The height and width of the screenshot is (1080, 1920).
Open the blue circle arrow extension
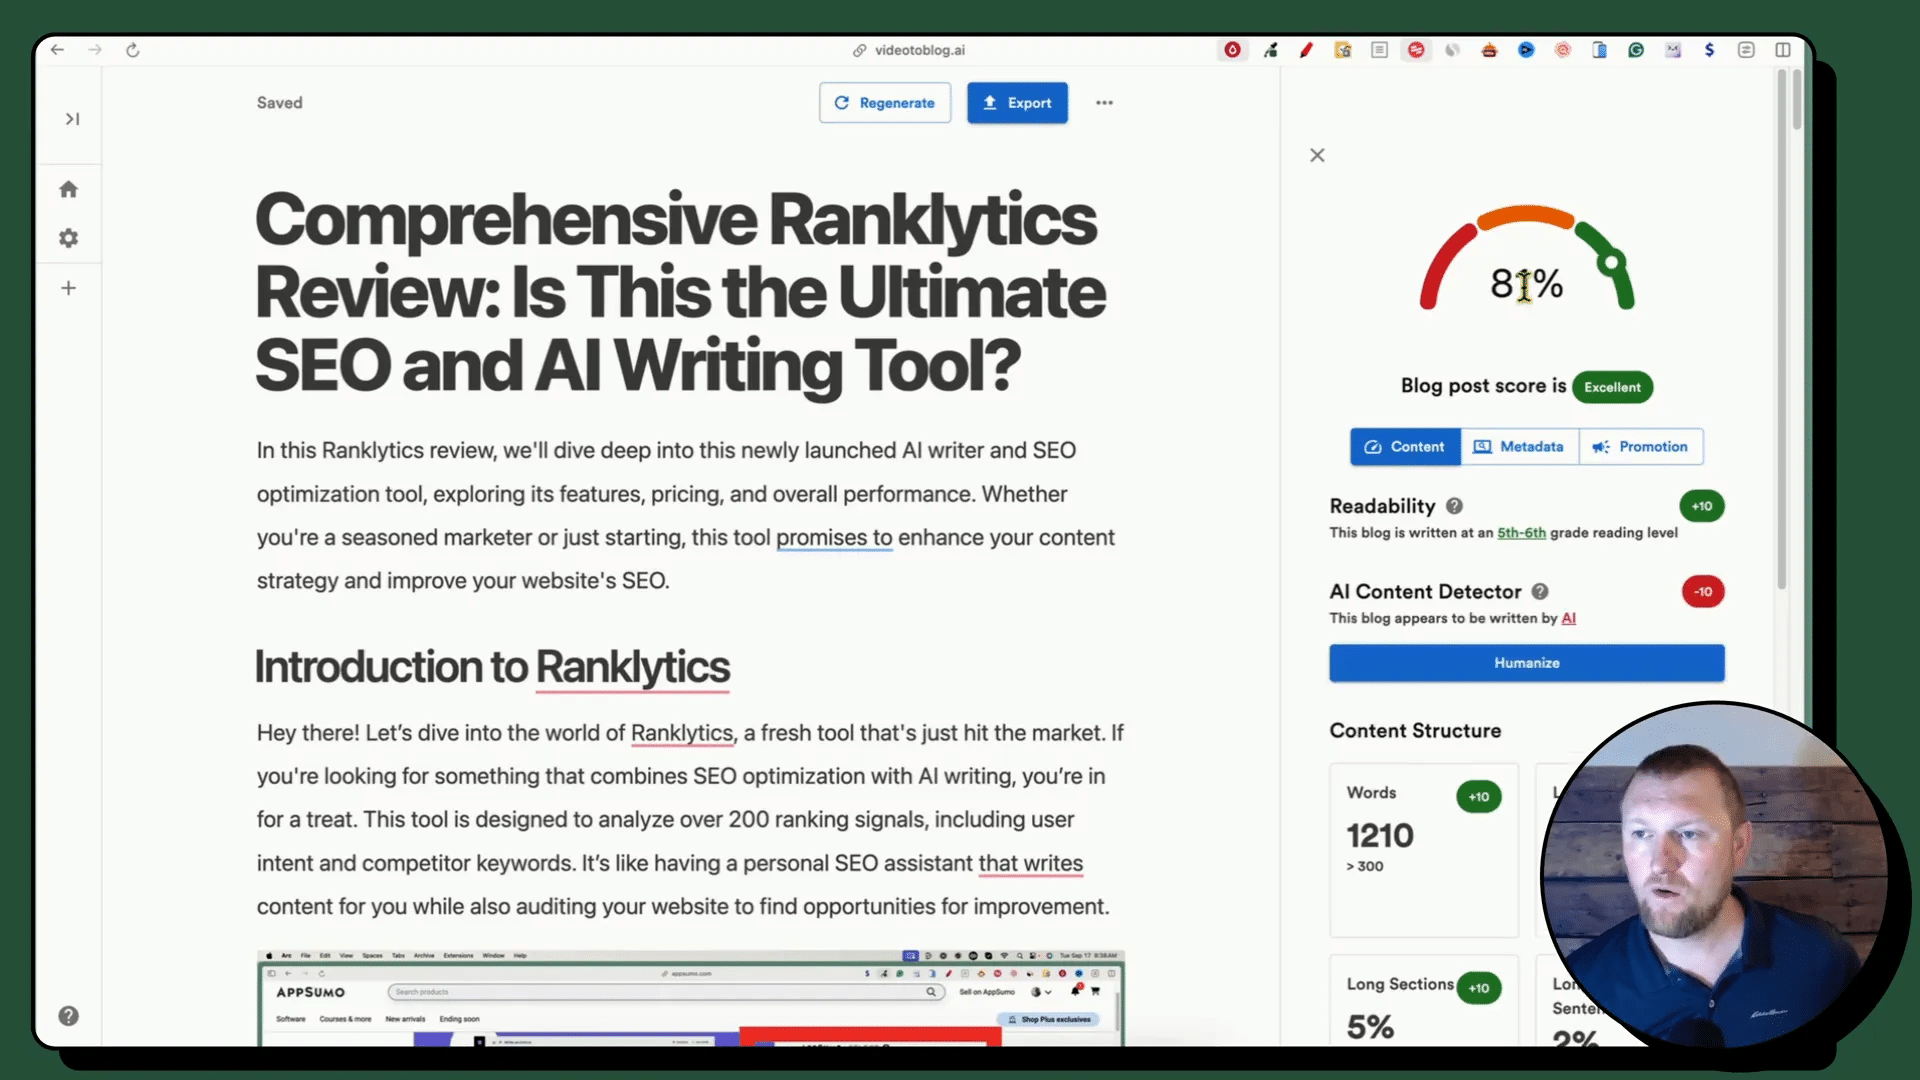click(x=1526, y=50)
